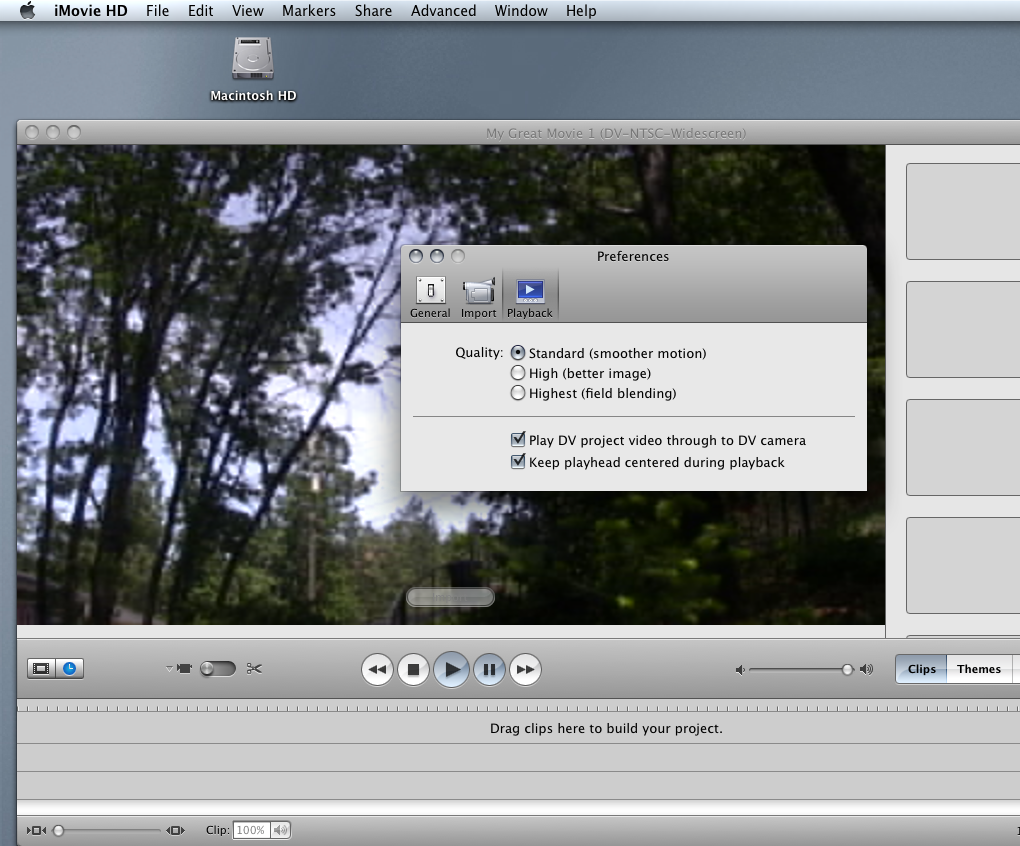Open the Markers menu
Image resolution: width=1020 pixels, height=846 pixels.
[x=309, y=11]
